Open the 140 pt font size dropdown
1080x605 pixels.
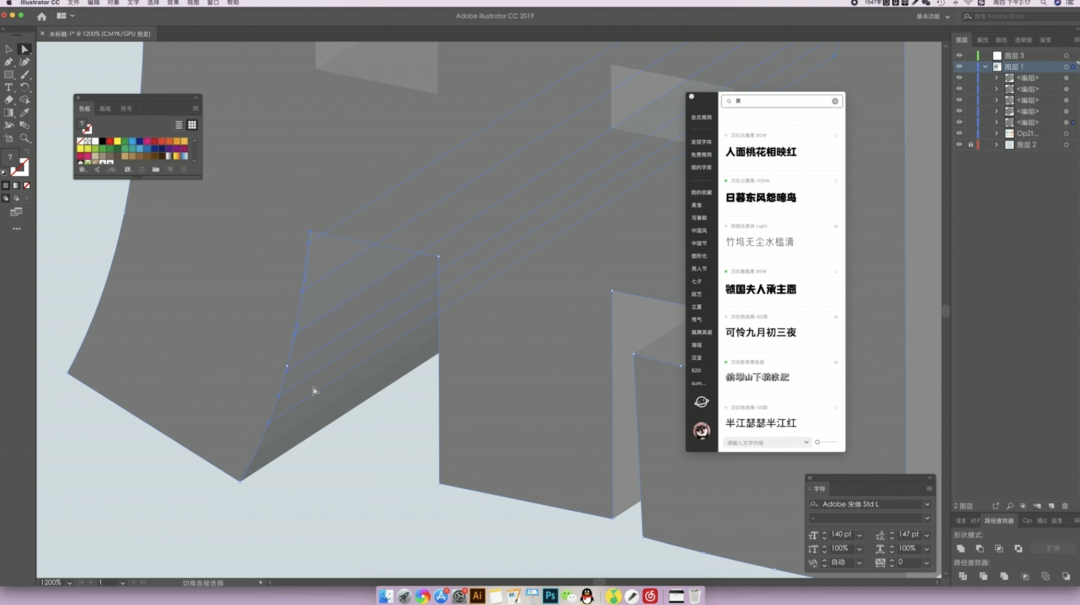(x=859, y=535)
